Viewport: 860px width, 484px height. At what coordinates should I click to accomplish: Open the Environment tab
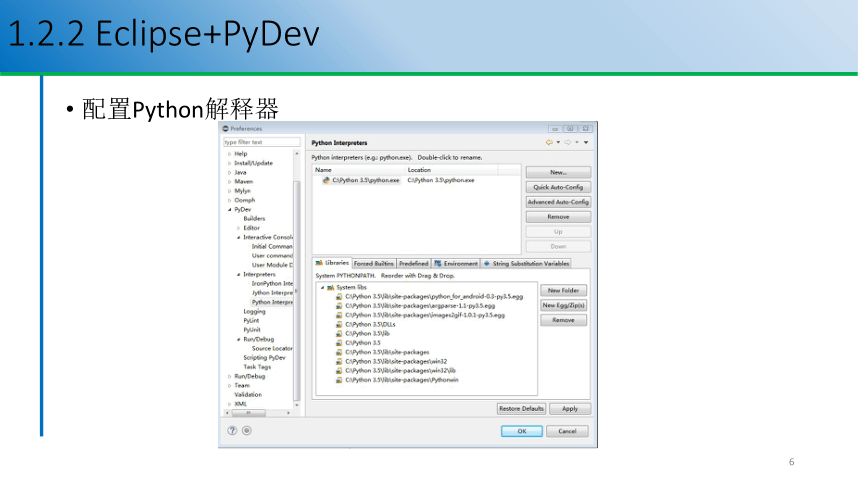click(x=456, y=264)
